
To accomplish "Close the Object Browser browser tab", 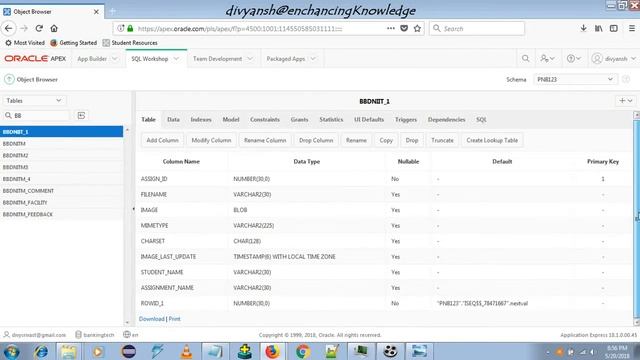I will click(x=96, y=12).
